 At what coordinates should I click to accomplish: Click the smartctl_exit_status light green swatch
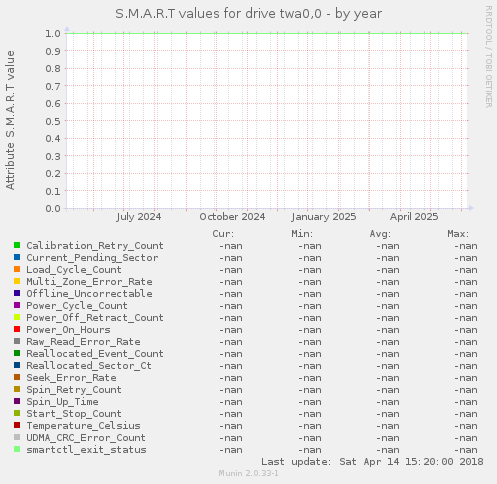point(17,449)
